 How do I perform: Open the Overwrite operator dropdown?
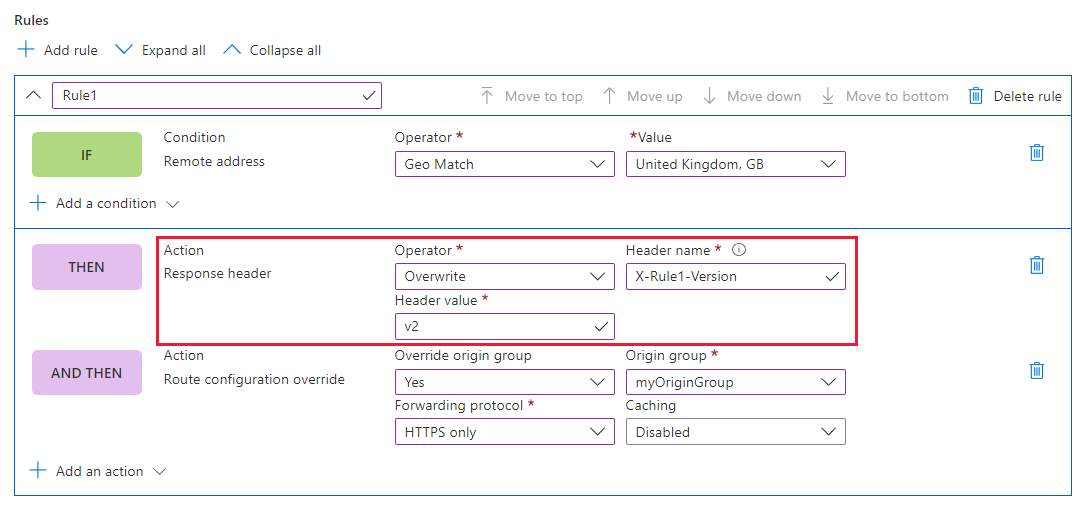(x=505, y=276)
